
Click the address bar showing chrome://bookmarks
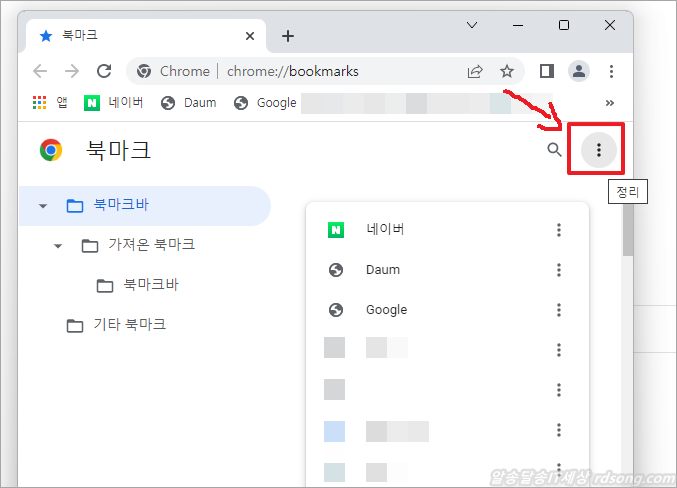320,71
